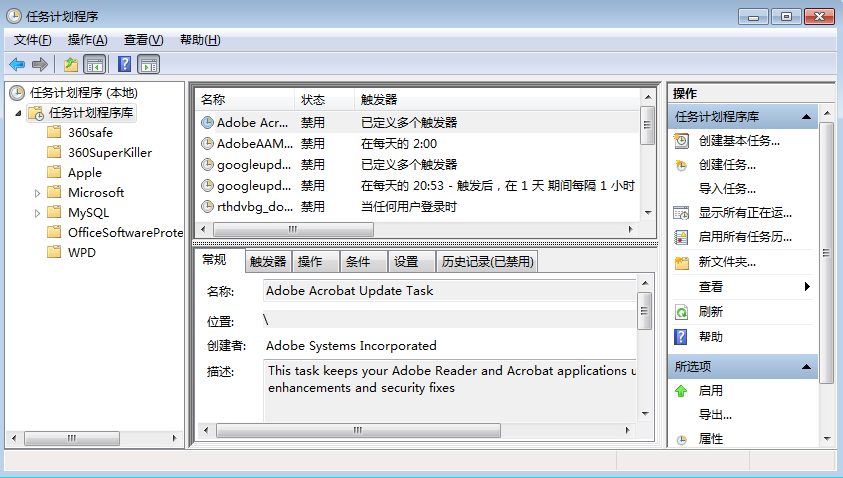This screenshot has width=843, height=478.
Task: Click the 创建任务 icon
Action: [x=681, y=165]
